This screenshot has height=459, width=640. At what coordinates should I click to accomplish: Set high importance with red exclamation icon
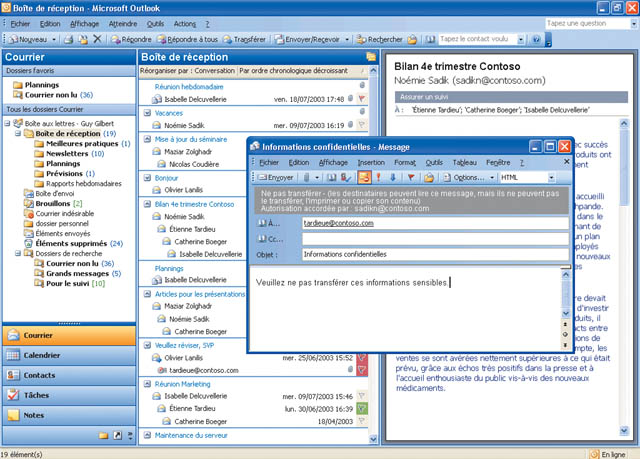point(378,177)
